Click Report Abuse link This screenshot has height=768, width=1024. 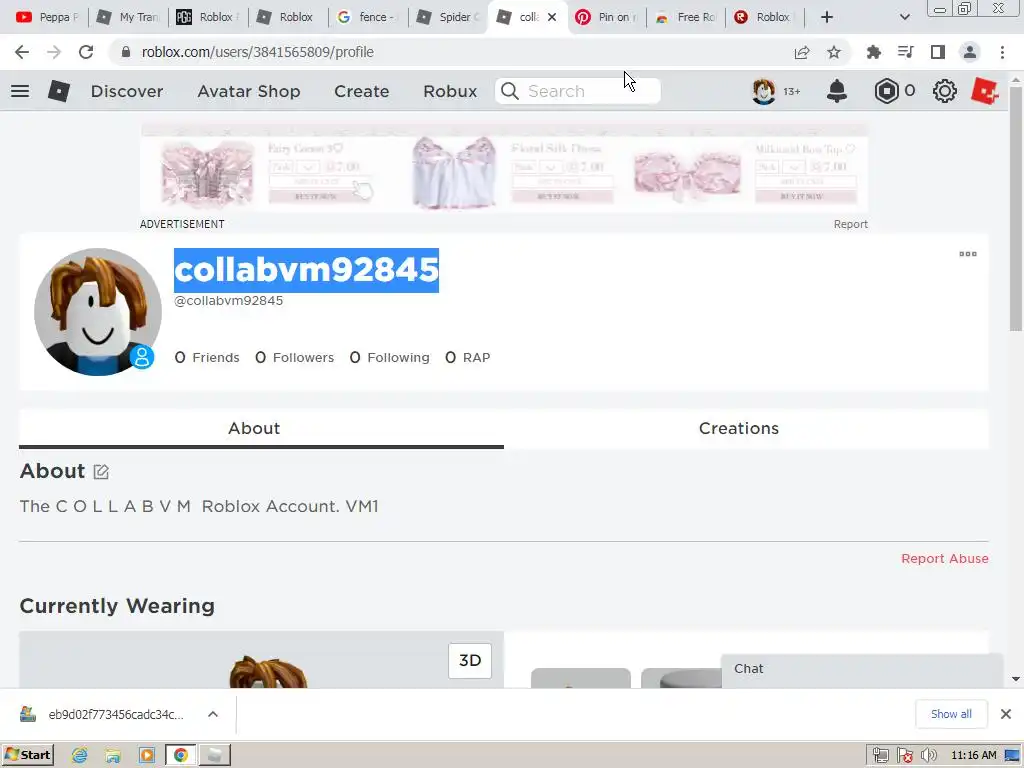[944, 558]
